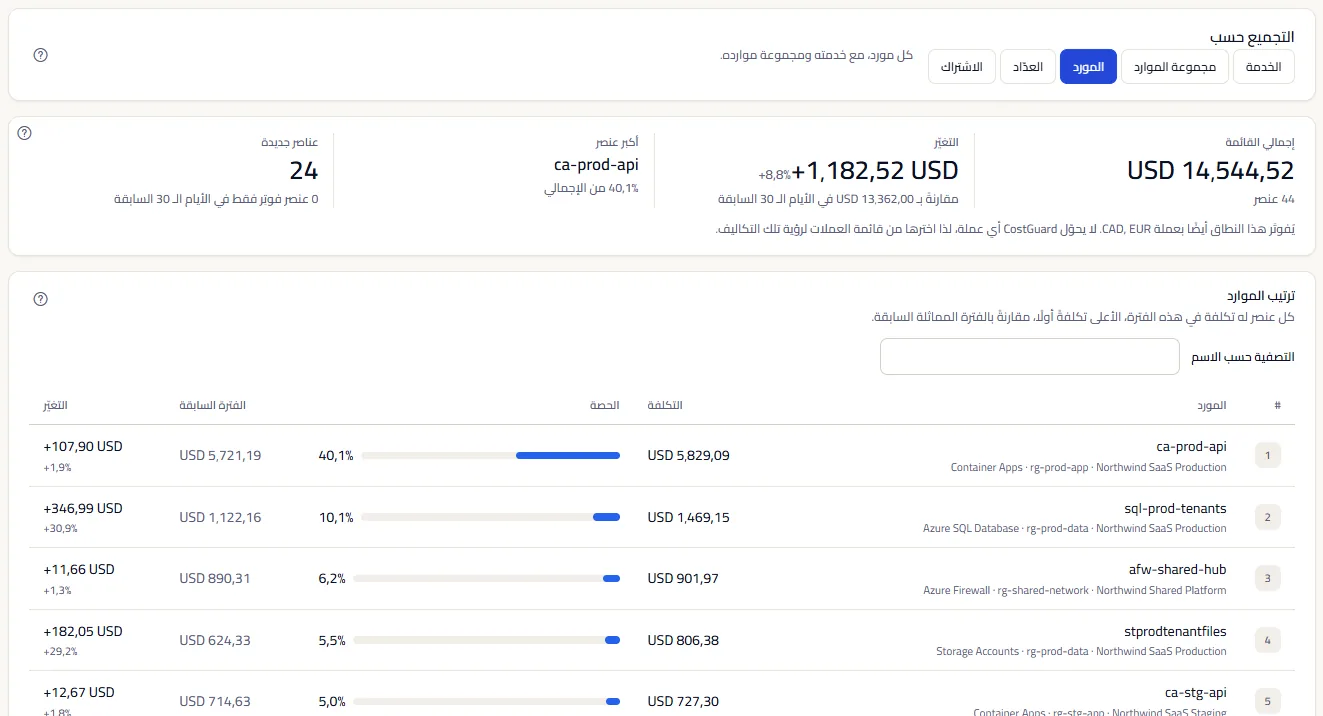Viewport: 1323px width, 716px height.
Task: Sort by the المورد column header
Action: click(1214, 405)
